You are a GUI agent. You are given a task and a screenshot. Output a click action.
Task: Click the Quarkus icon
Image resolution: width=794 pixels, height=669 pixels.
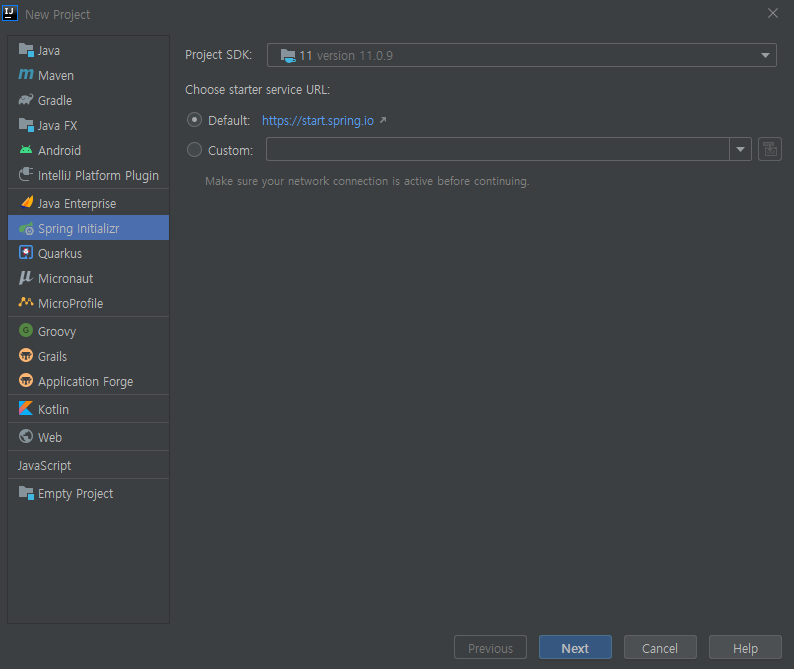[x=26, y=252]
